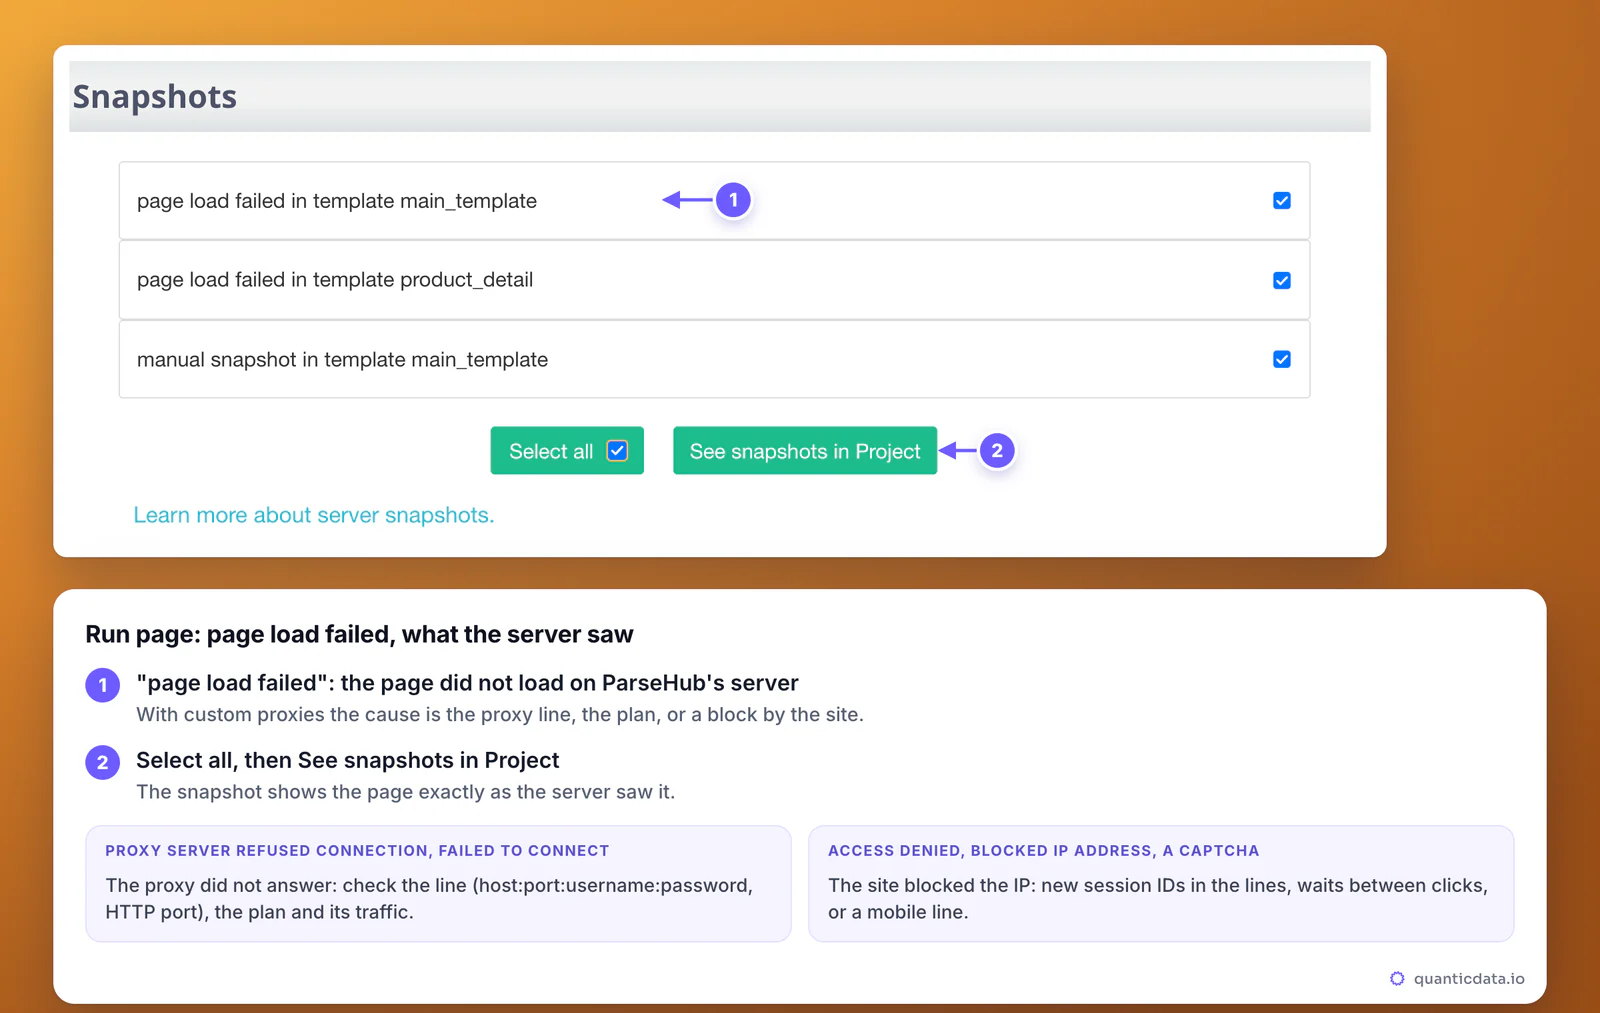The height and width of the screenshot is (1013, 1600).
Task: Select row text 'page load failed in template main_template'
Action: coord(337,201)
